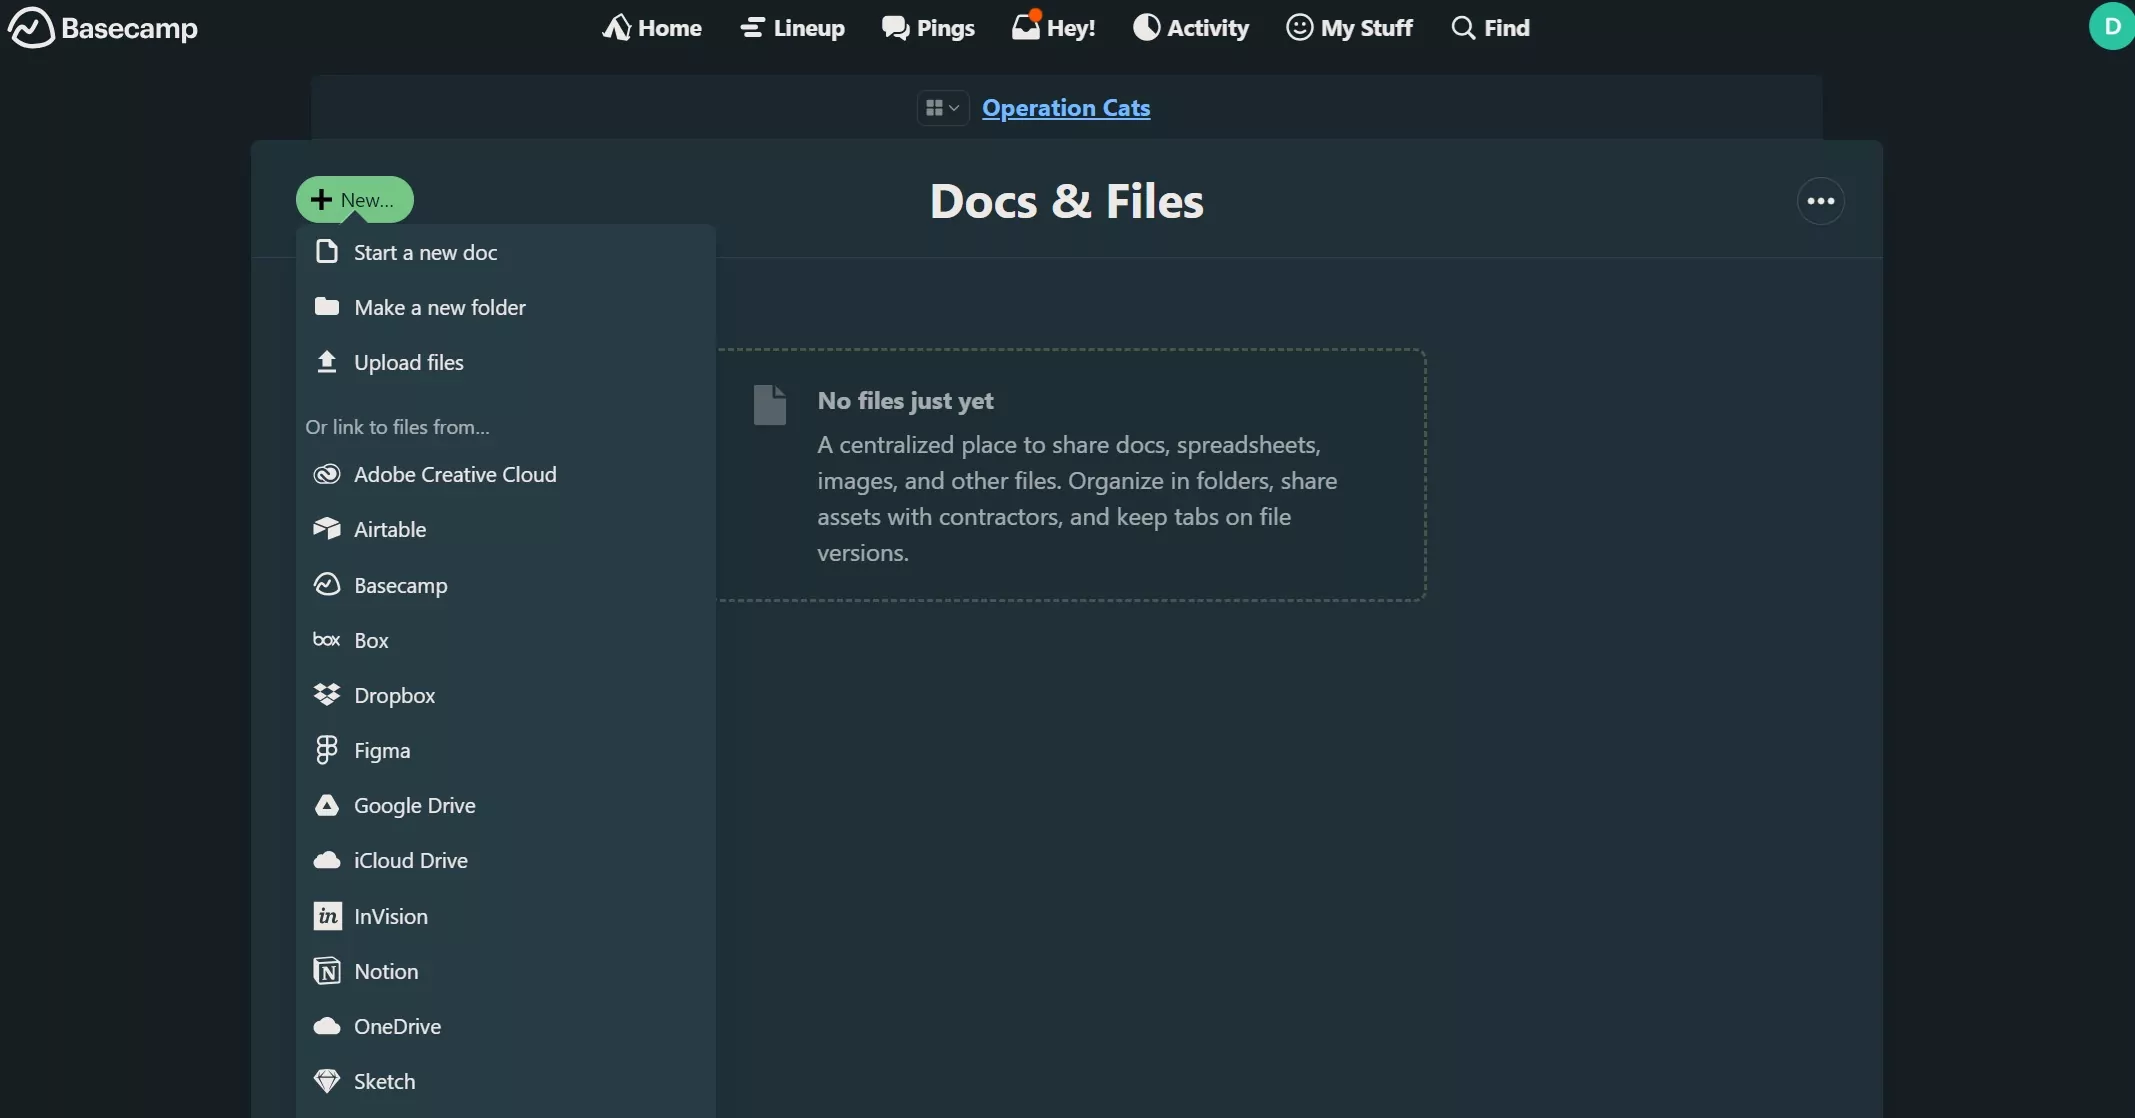Click the folder icon for new folder
2135x1118 pixels.
[326, 306]
